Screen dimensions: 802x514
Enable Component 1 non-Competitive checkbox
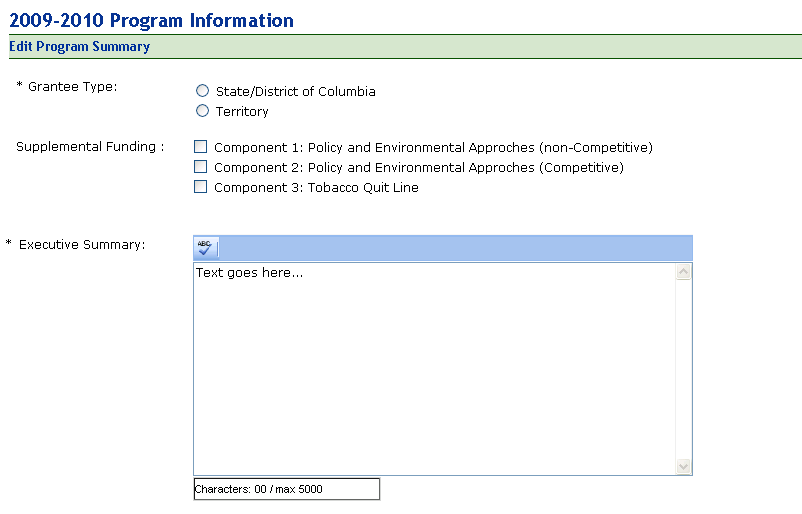coord(201,147)
